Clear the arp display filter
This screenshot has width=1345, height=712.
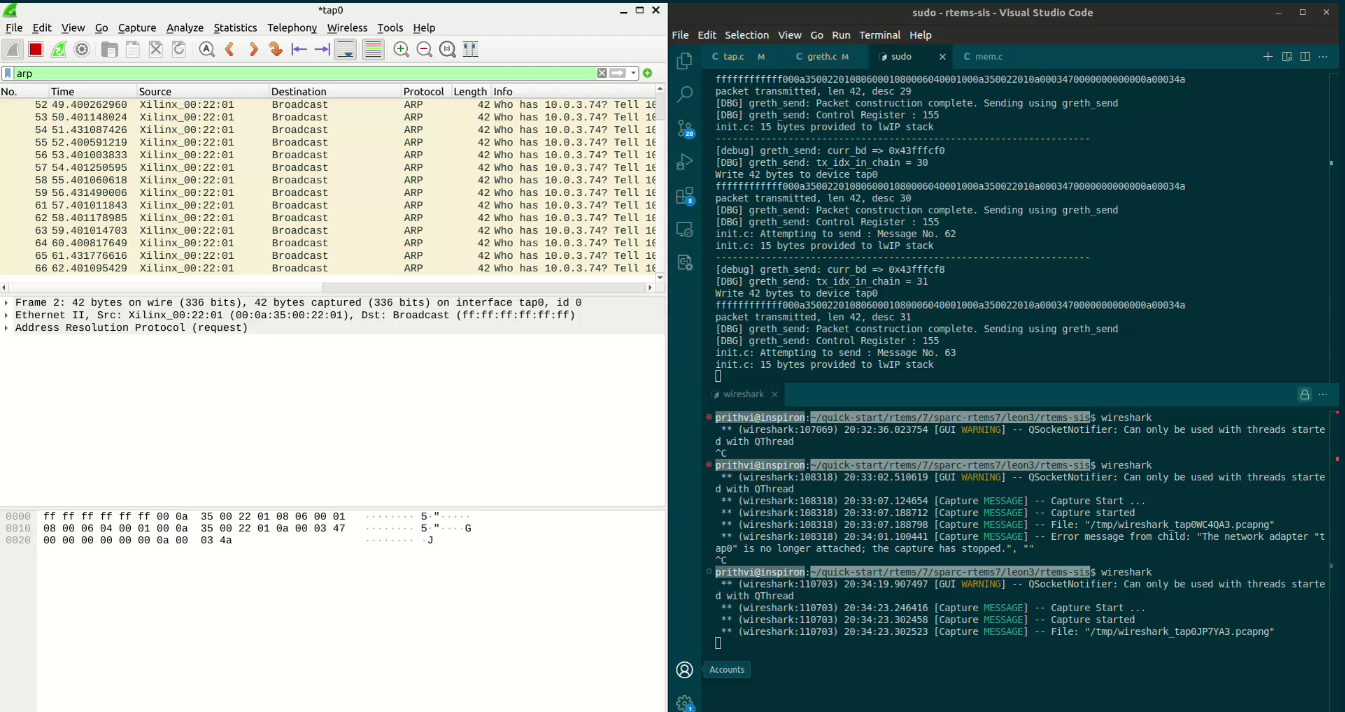click(x=602, y=73)
